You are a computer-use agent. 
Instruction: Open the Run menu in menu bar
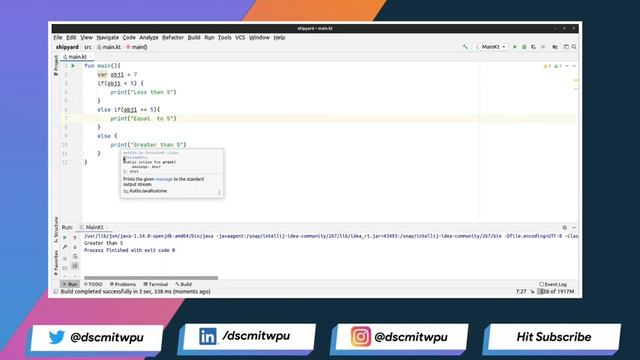(x=209, y=38)
